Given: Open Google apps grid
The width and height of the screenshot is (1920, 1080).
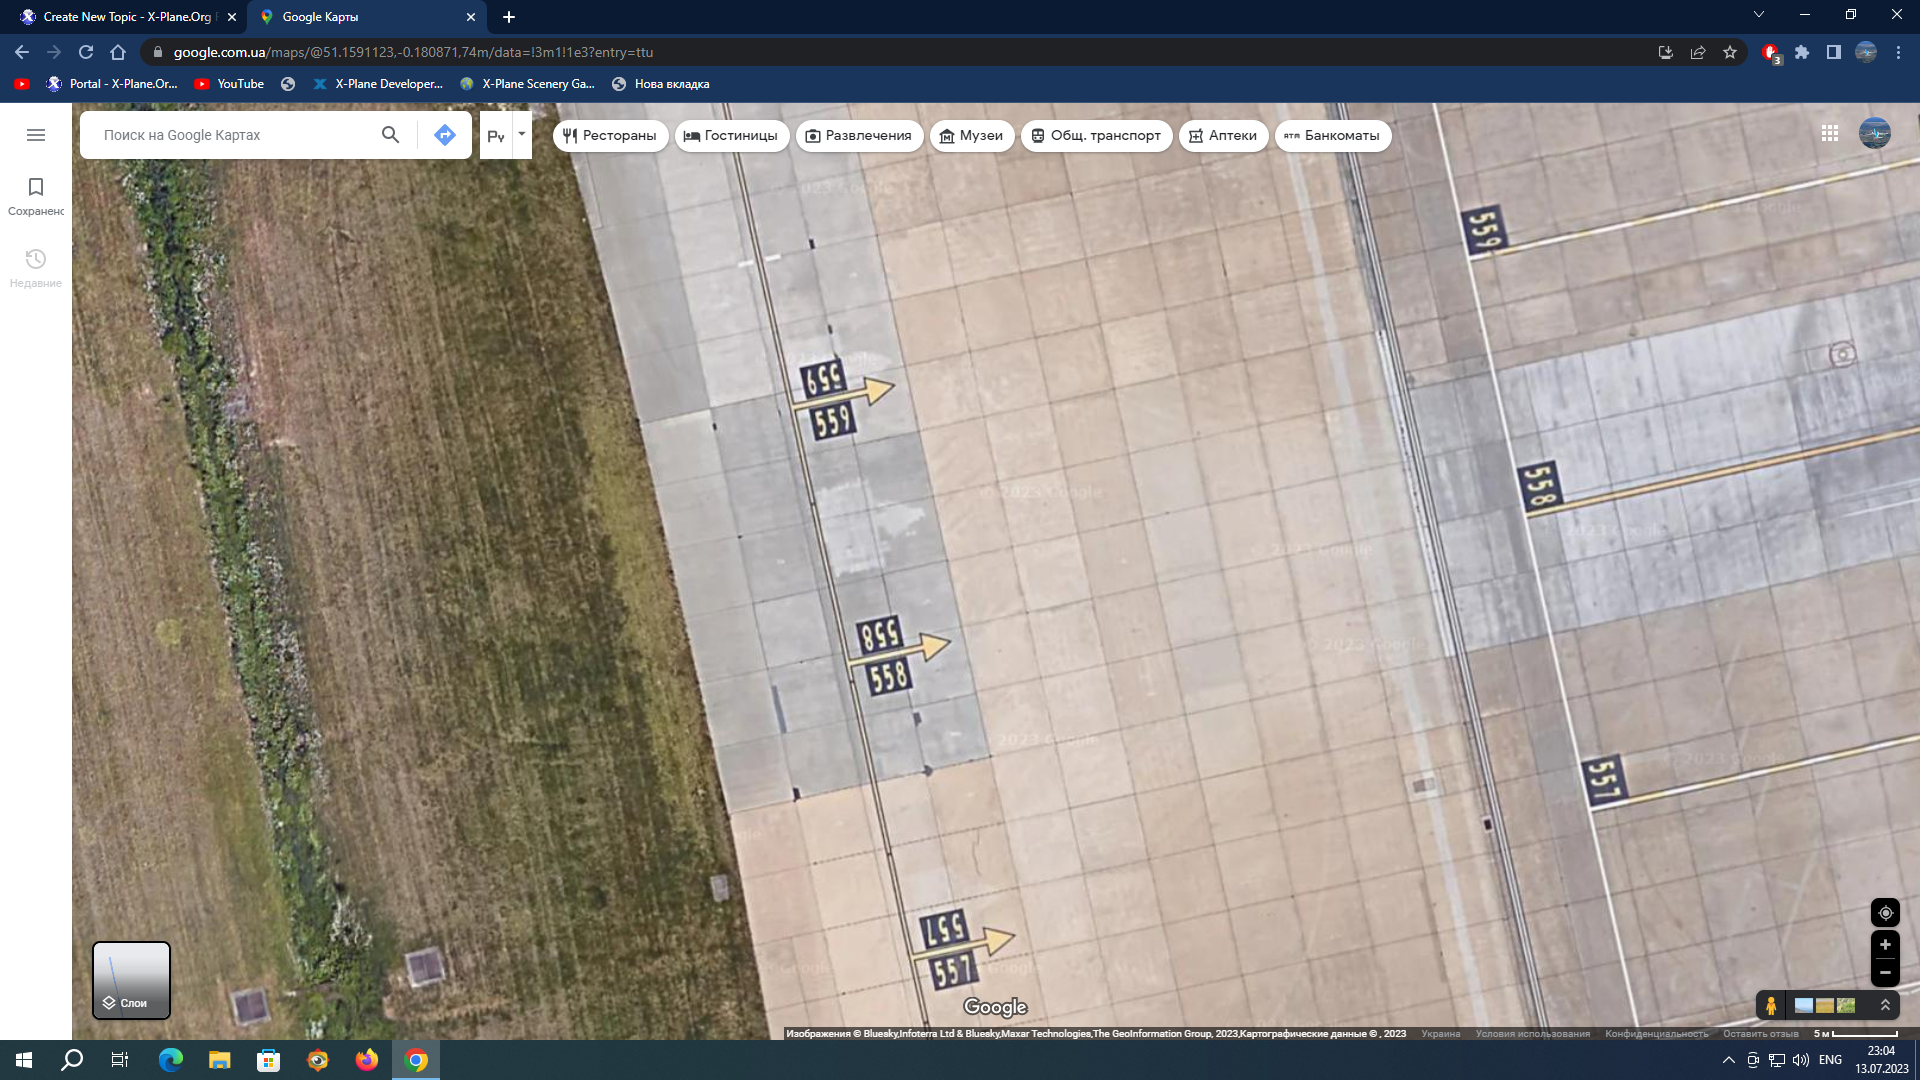Looking at the screenshot, I should click(1830, 133).
